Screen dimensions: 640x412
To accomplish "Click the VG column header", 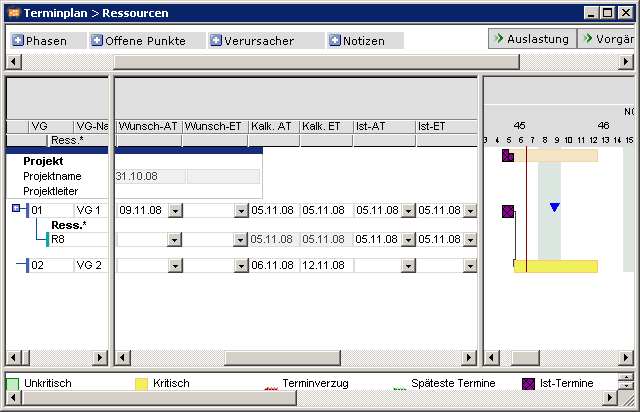I will [x=51, y=127].
